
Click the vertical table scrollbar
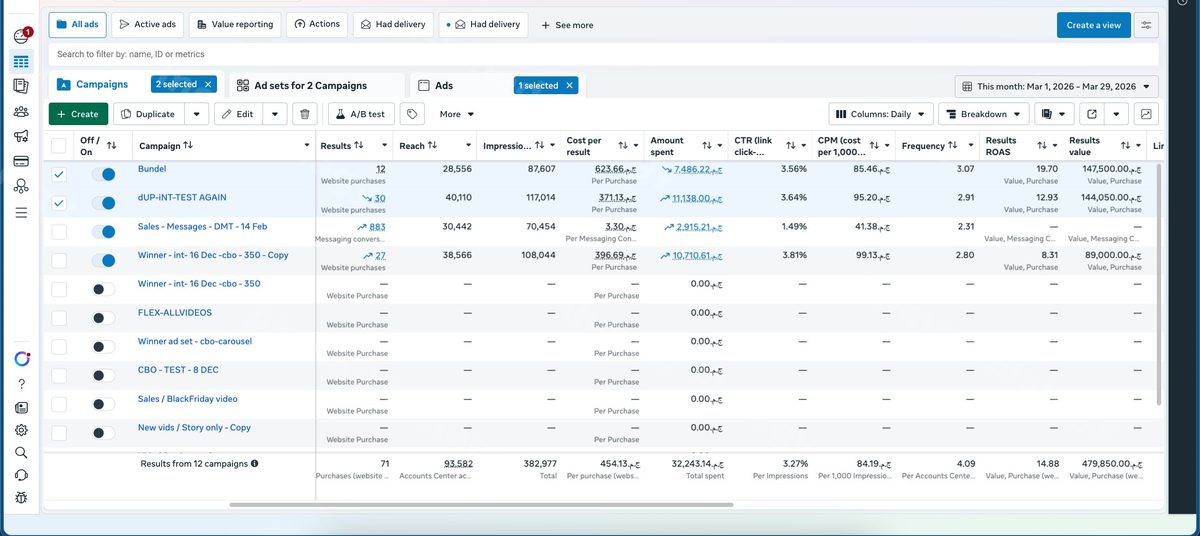[x=1160, y=285]
